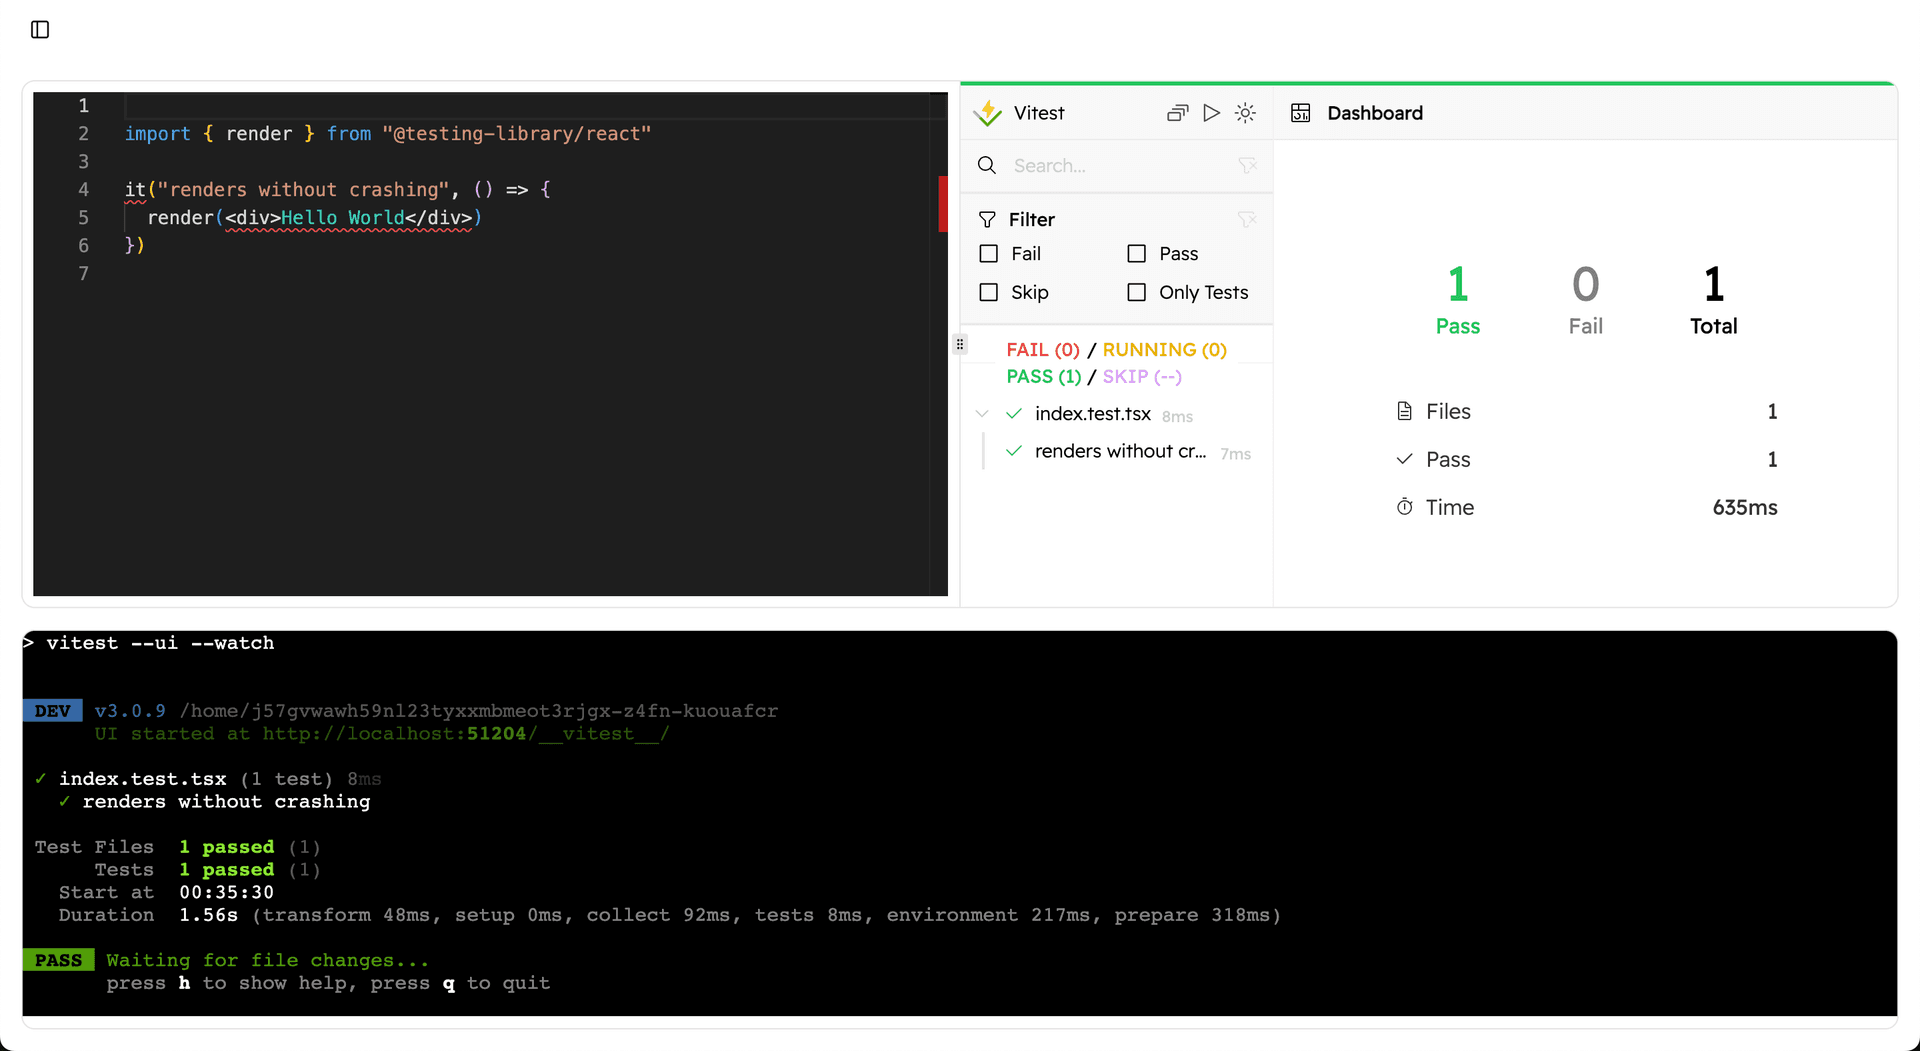Clear search filter icon
Screen dimensions: 1920x1051
pos(1247,165)
